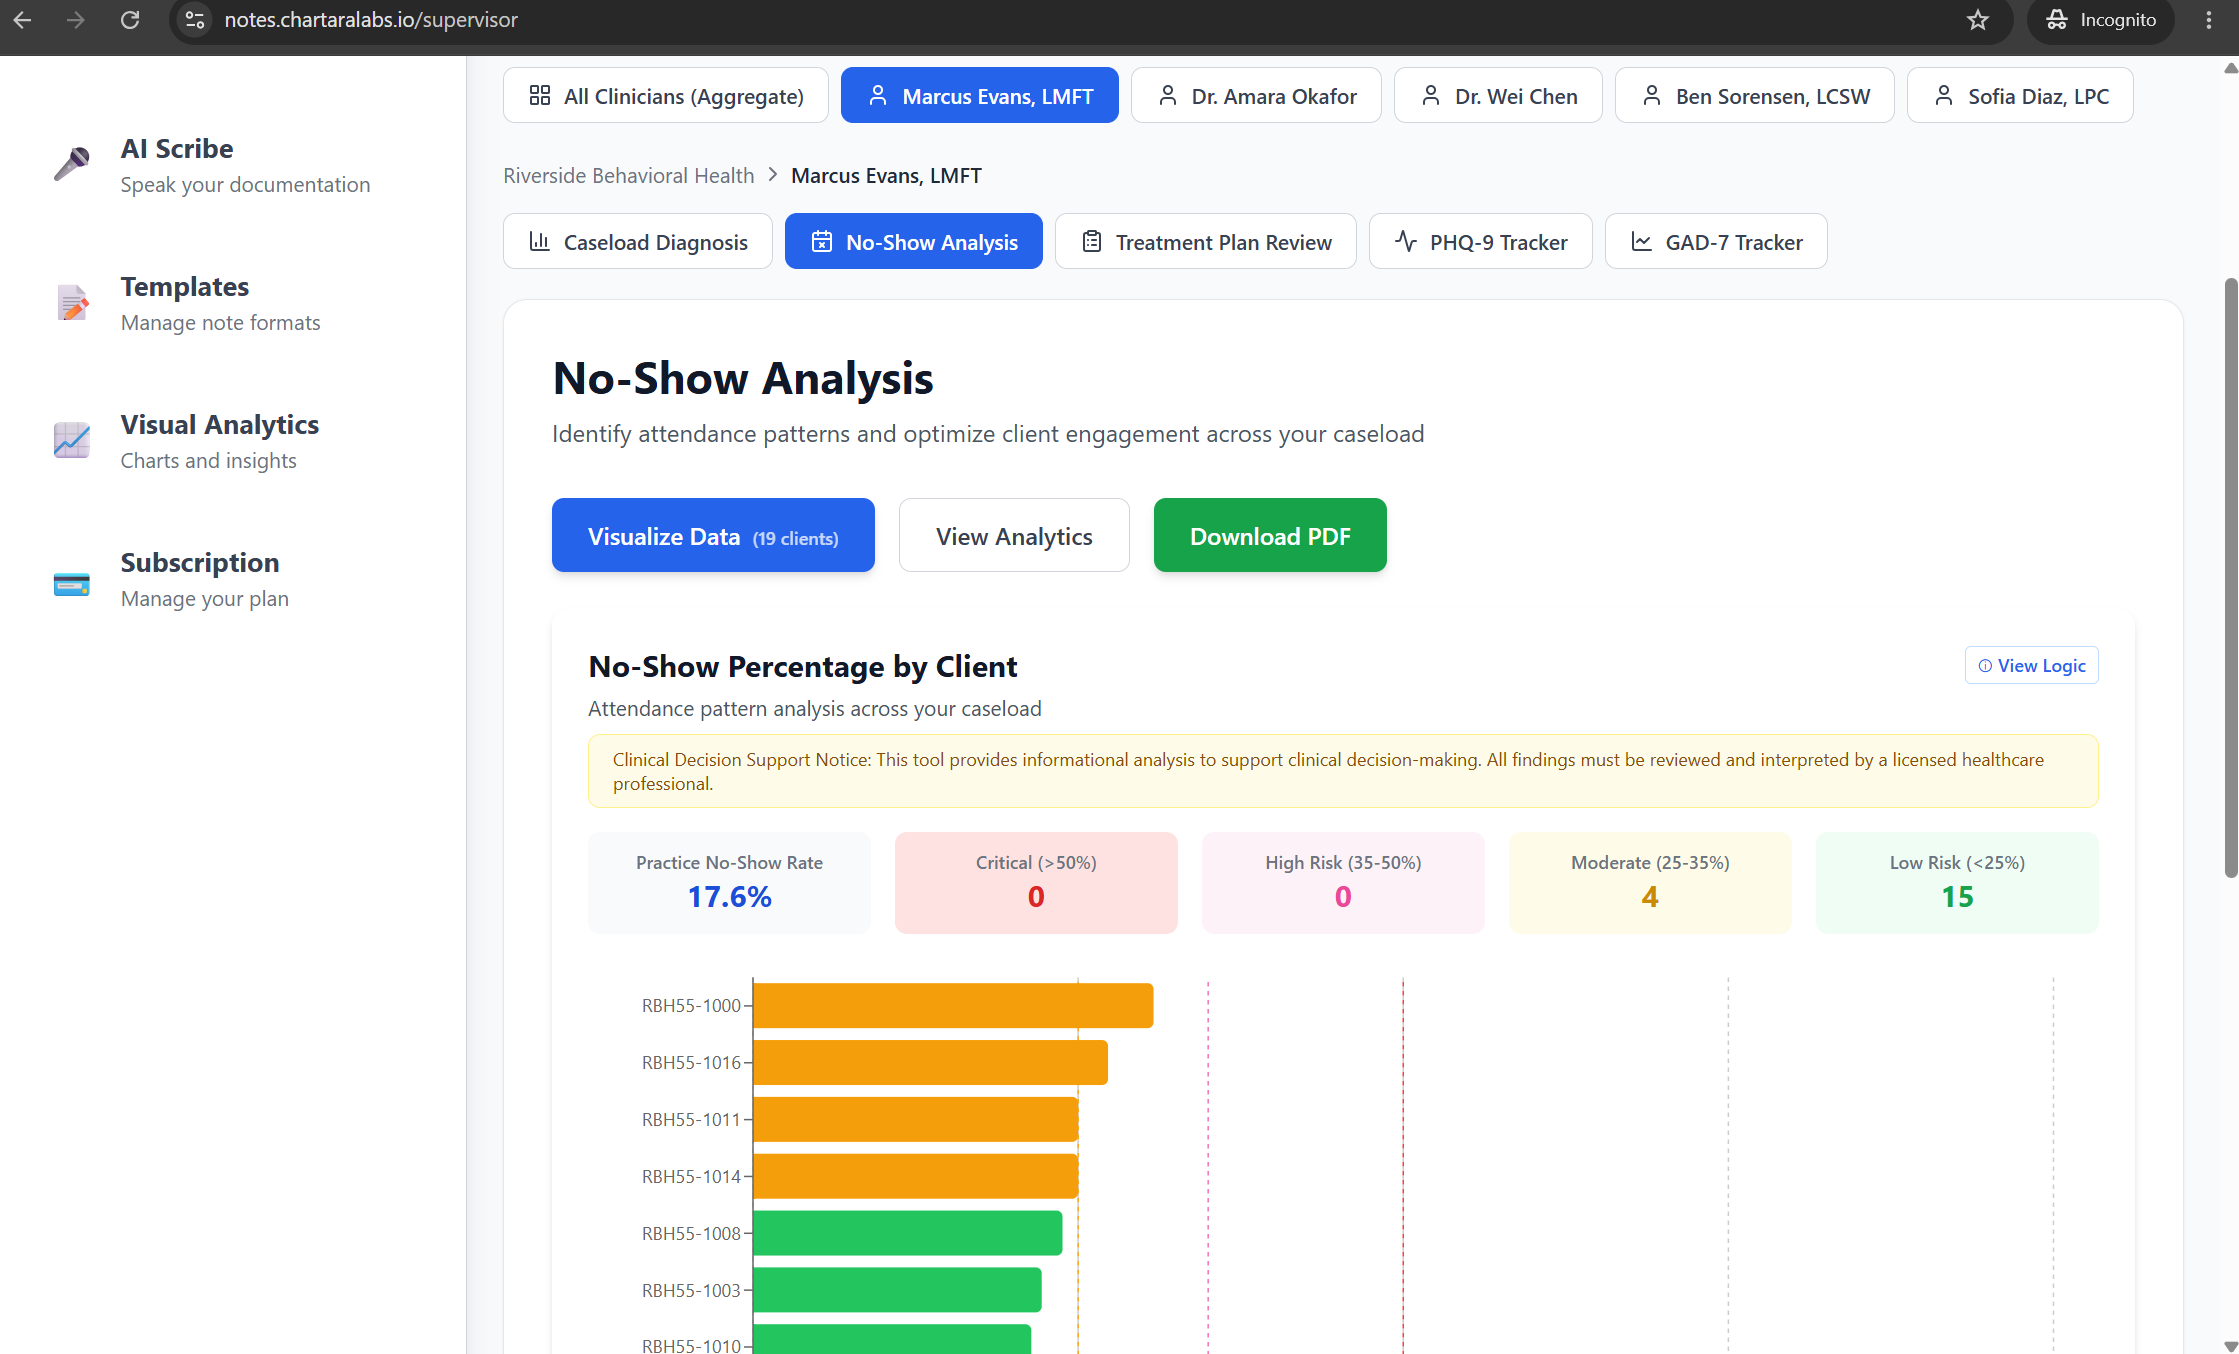Click the line chart icon on GAD-7 Tracker
This screenshot has width=2239, height=1354.
(x=1642, y=241)
